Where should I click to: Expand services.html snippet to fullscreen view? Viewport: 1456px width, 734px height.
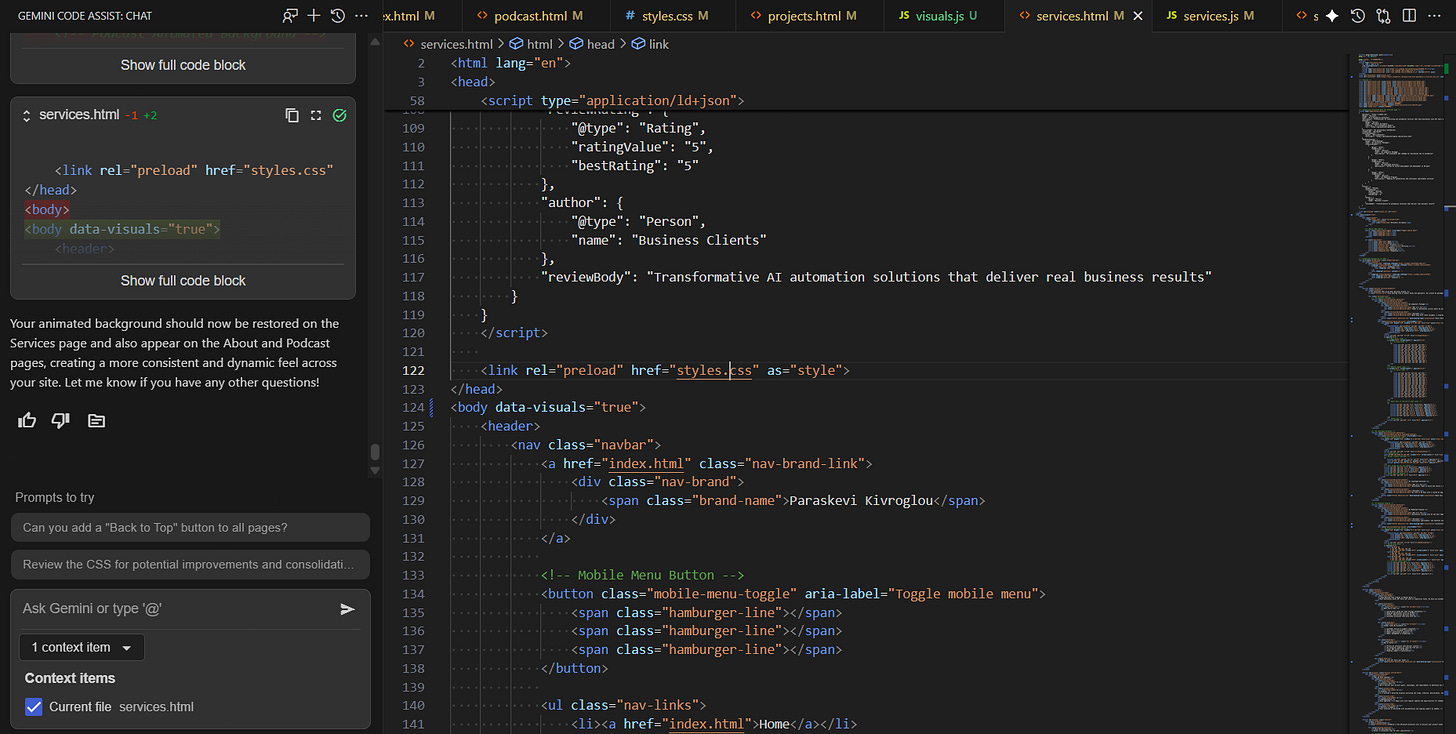coord(316,115)
